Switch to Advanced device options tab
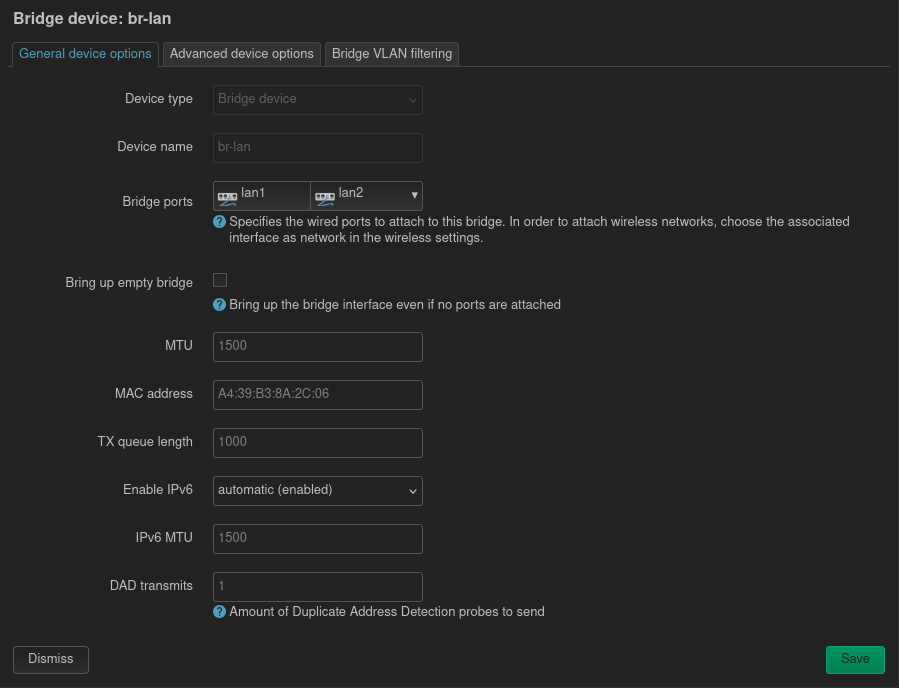The image size is (899, 688). tap(241, 54)
